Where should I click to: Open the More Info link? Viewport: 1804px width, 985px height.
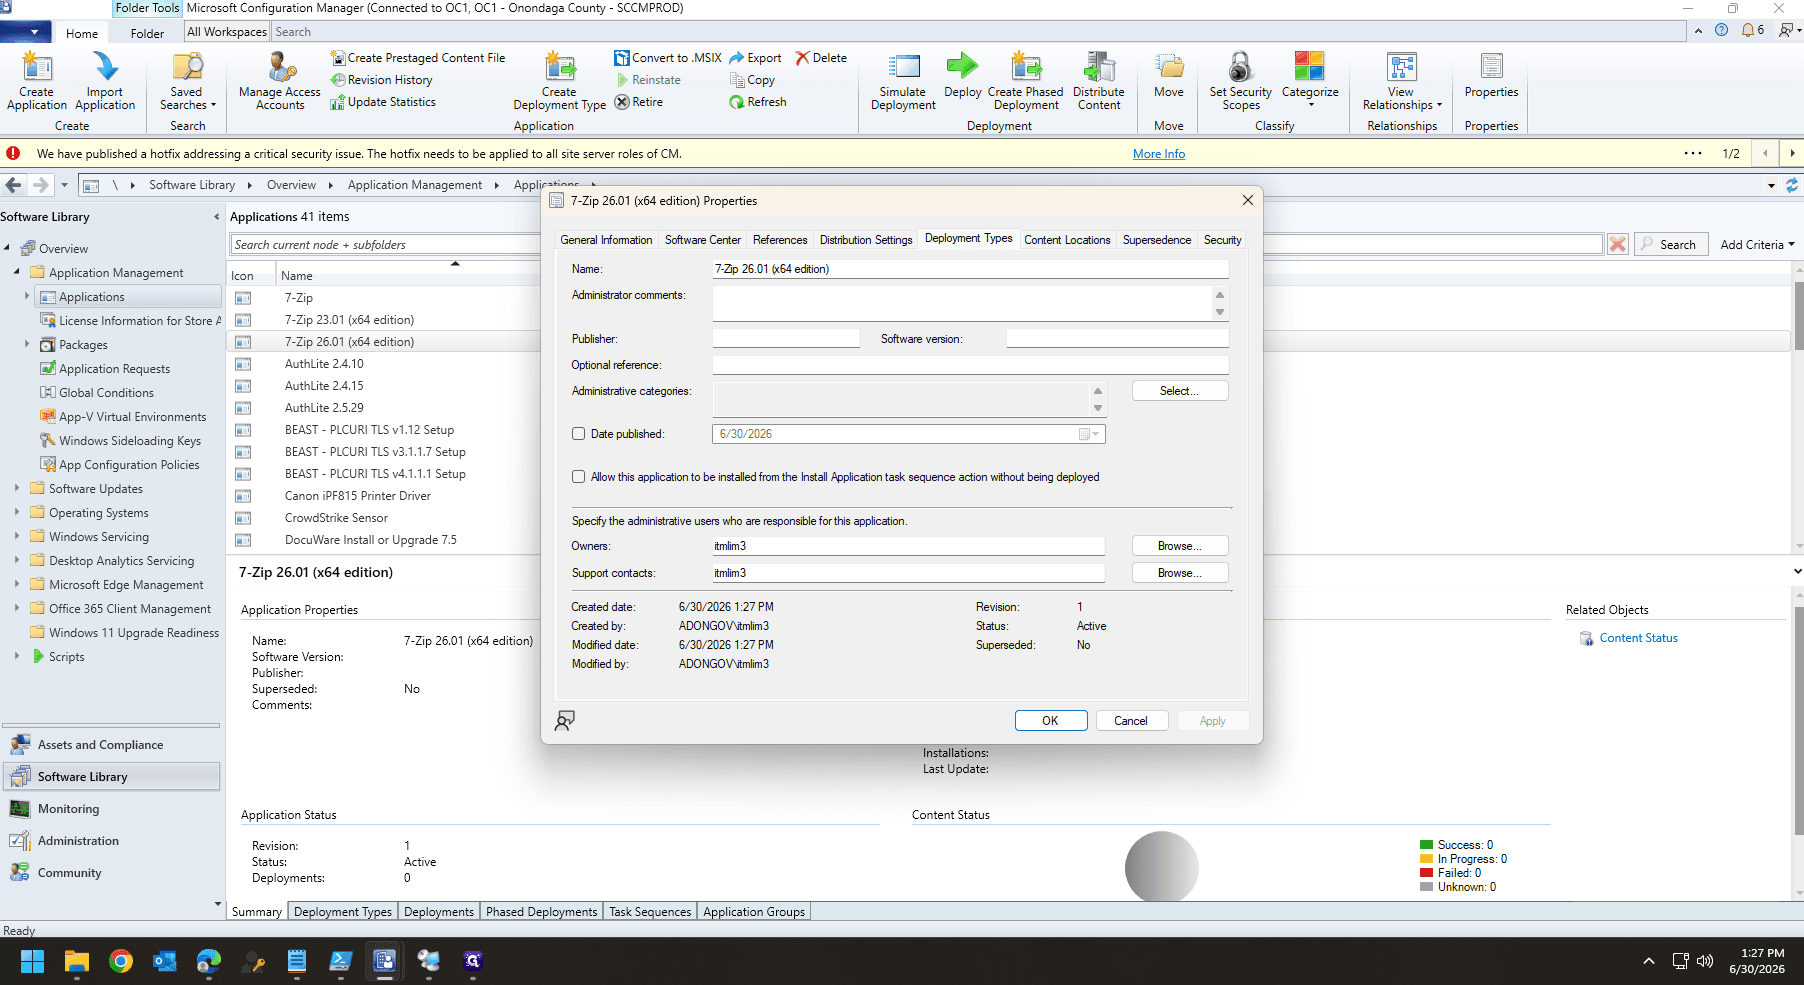(1159, 154)
